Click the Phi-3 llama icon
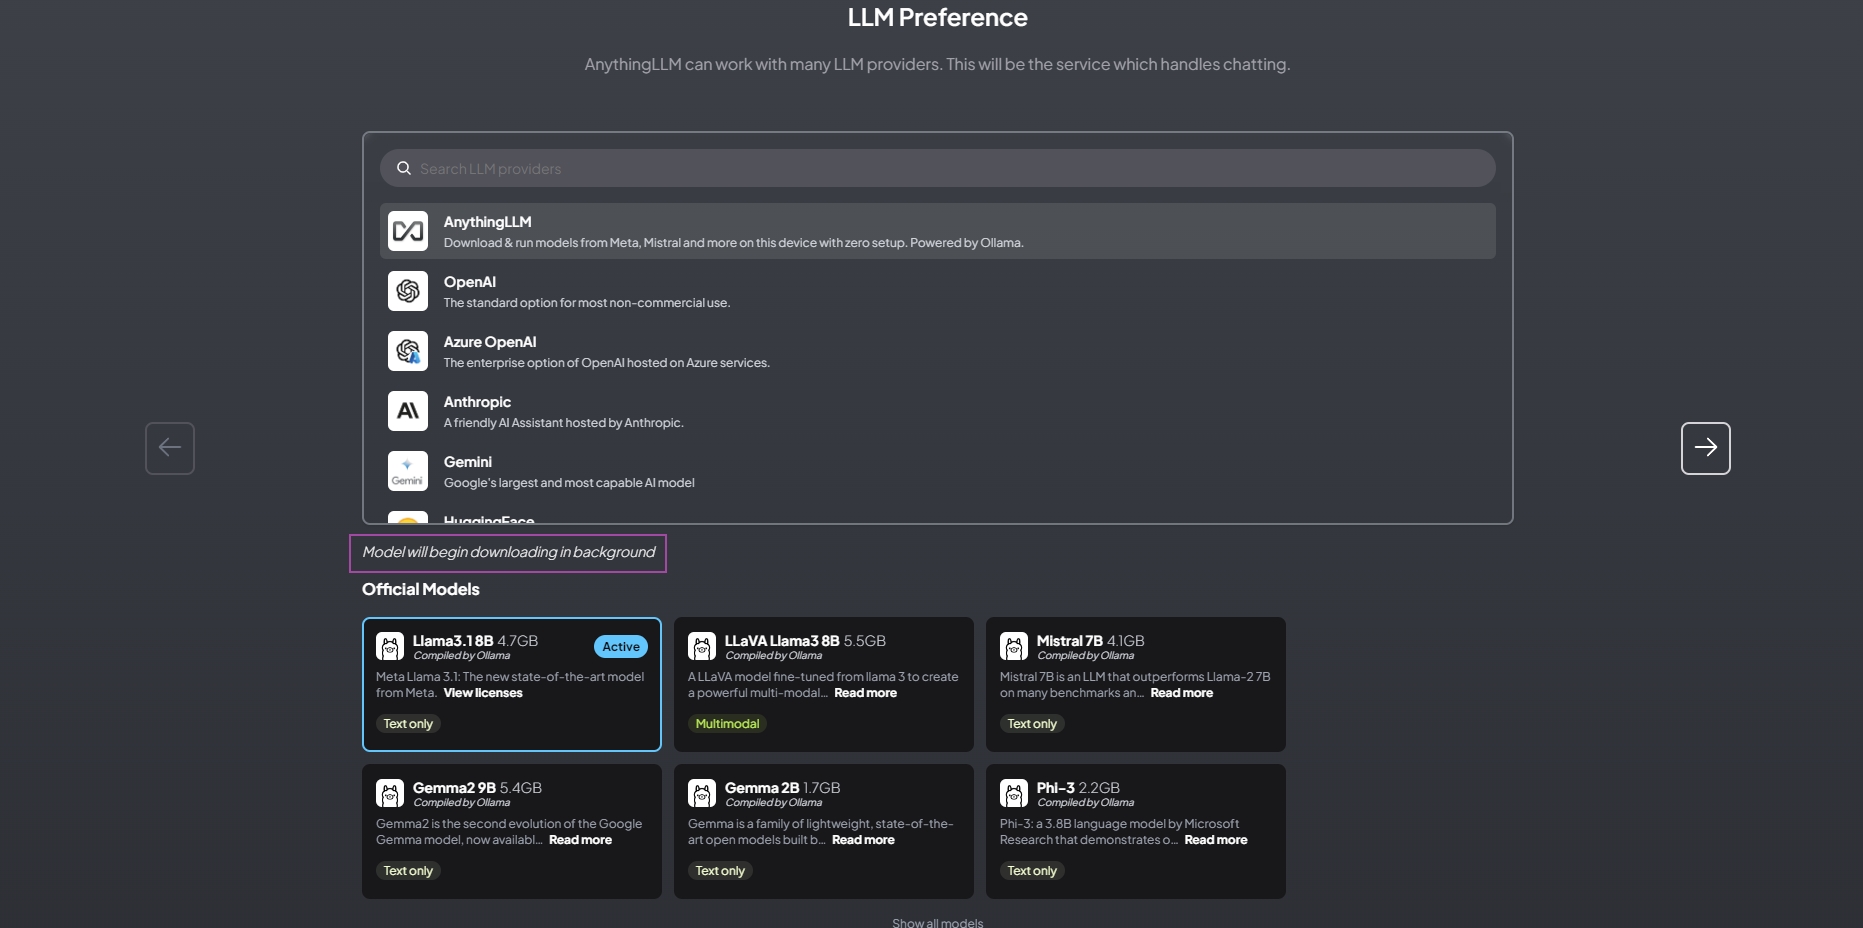Viewport: 1863px width, 928px height. pos(1014,794)
